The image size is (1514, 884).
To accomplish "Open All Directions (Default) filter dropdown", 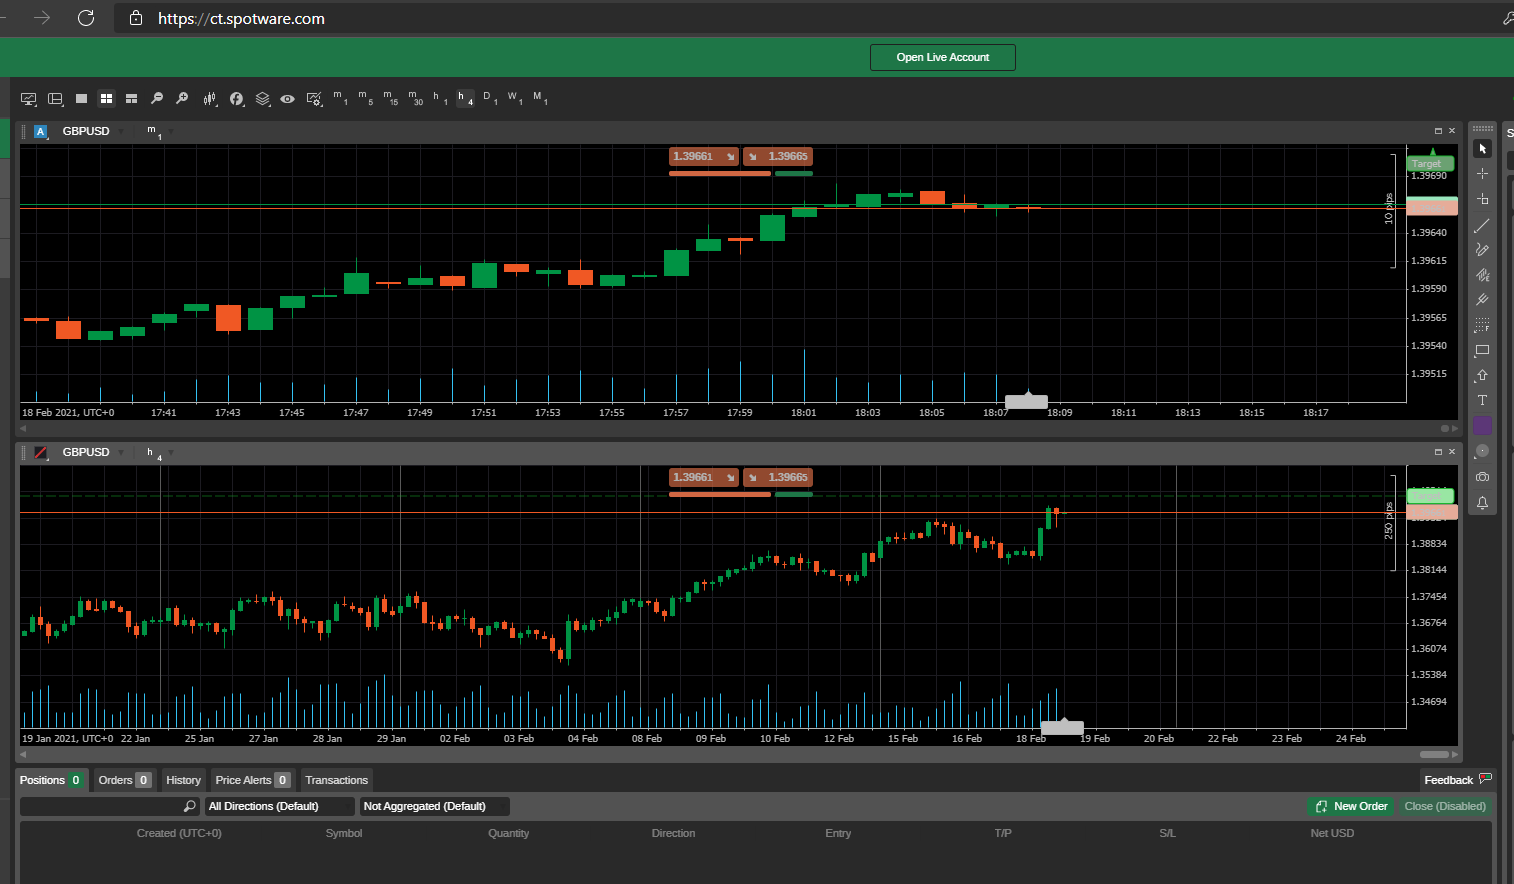I will [x=280, y=806].
